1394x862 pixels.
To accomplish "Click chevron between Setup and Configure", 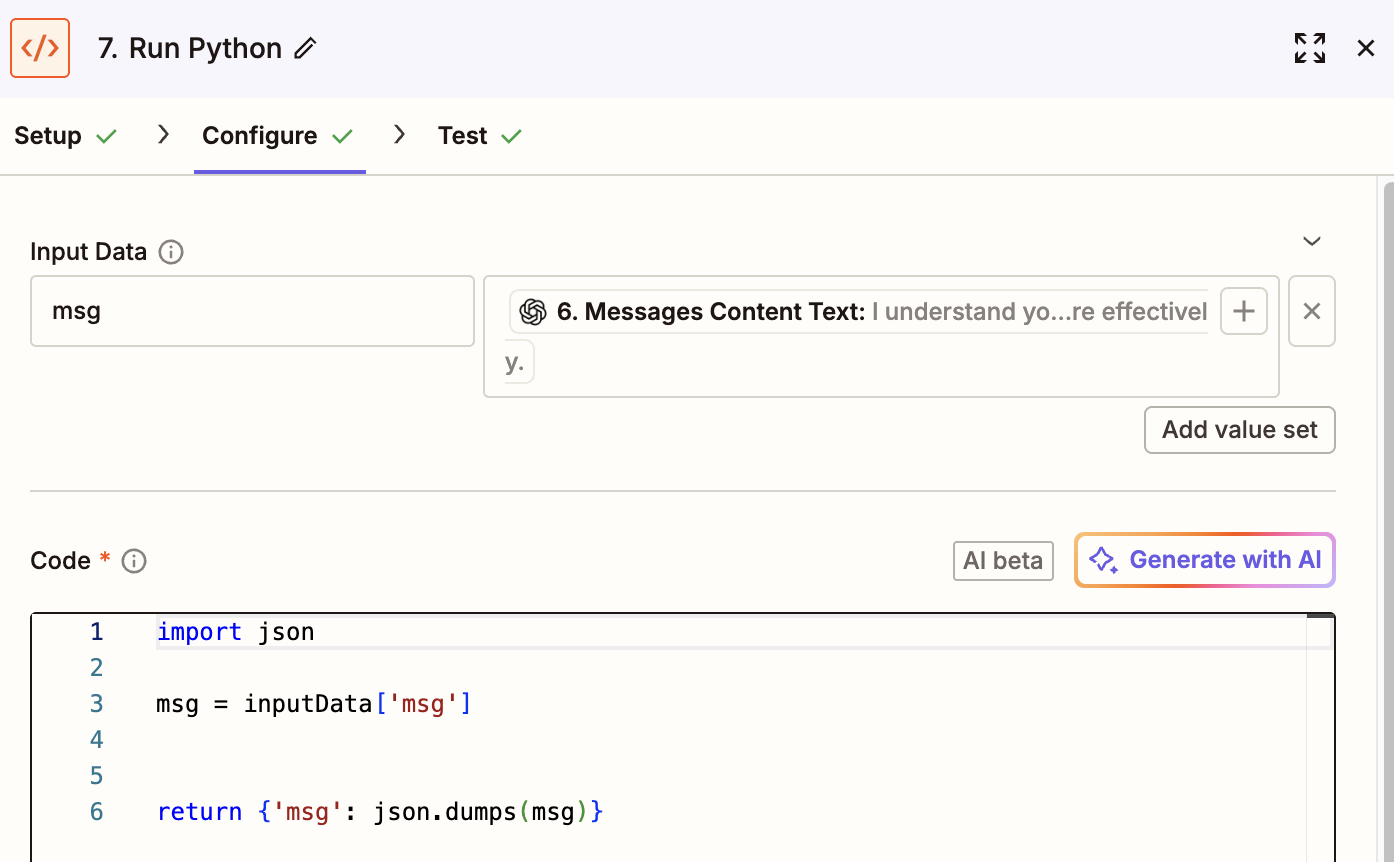I will pos(164,135).
